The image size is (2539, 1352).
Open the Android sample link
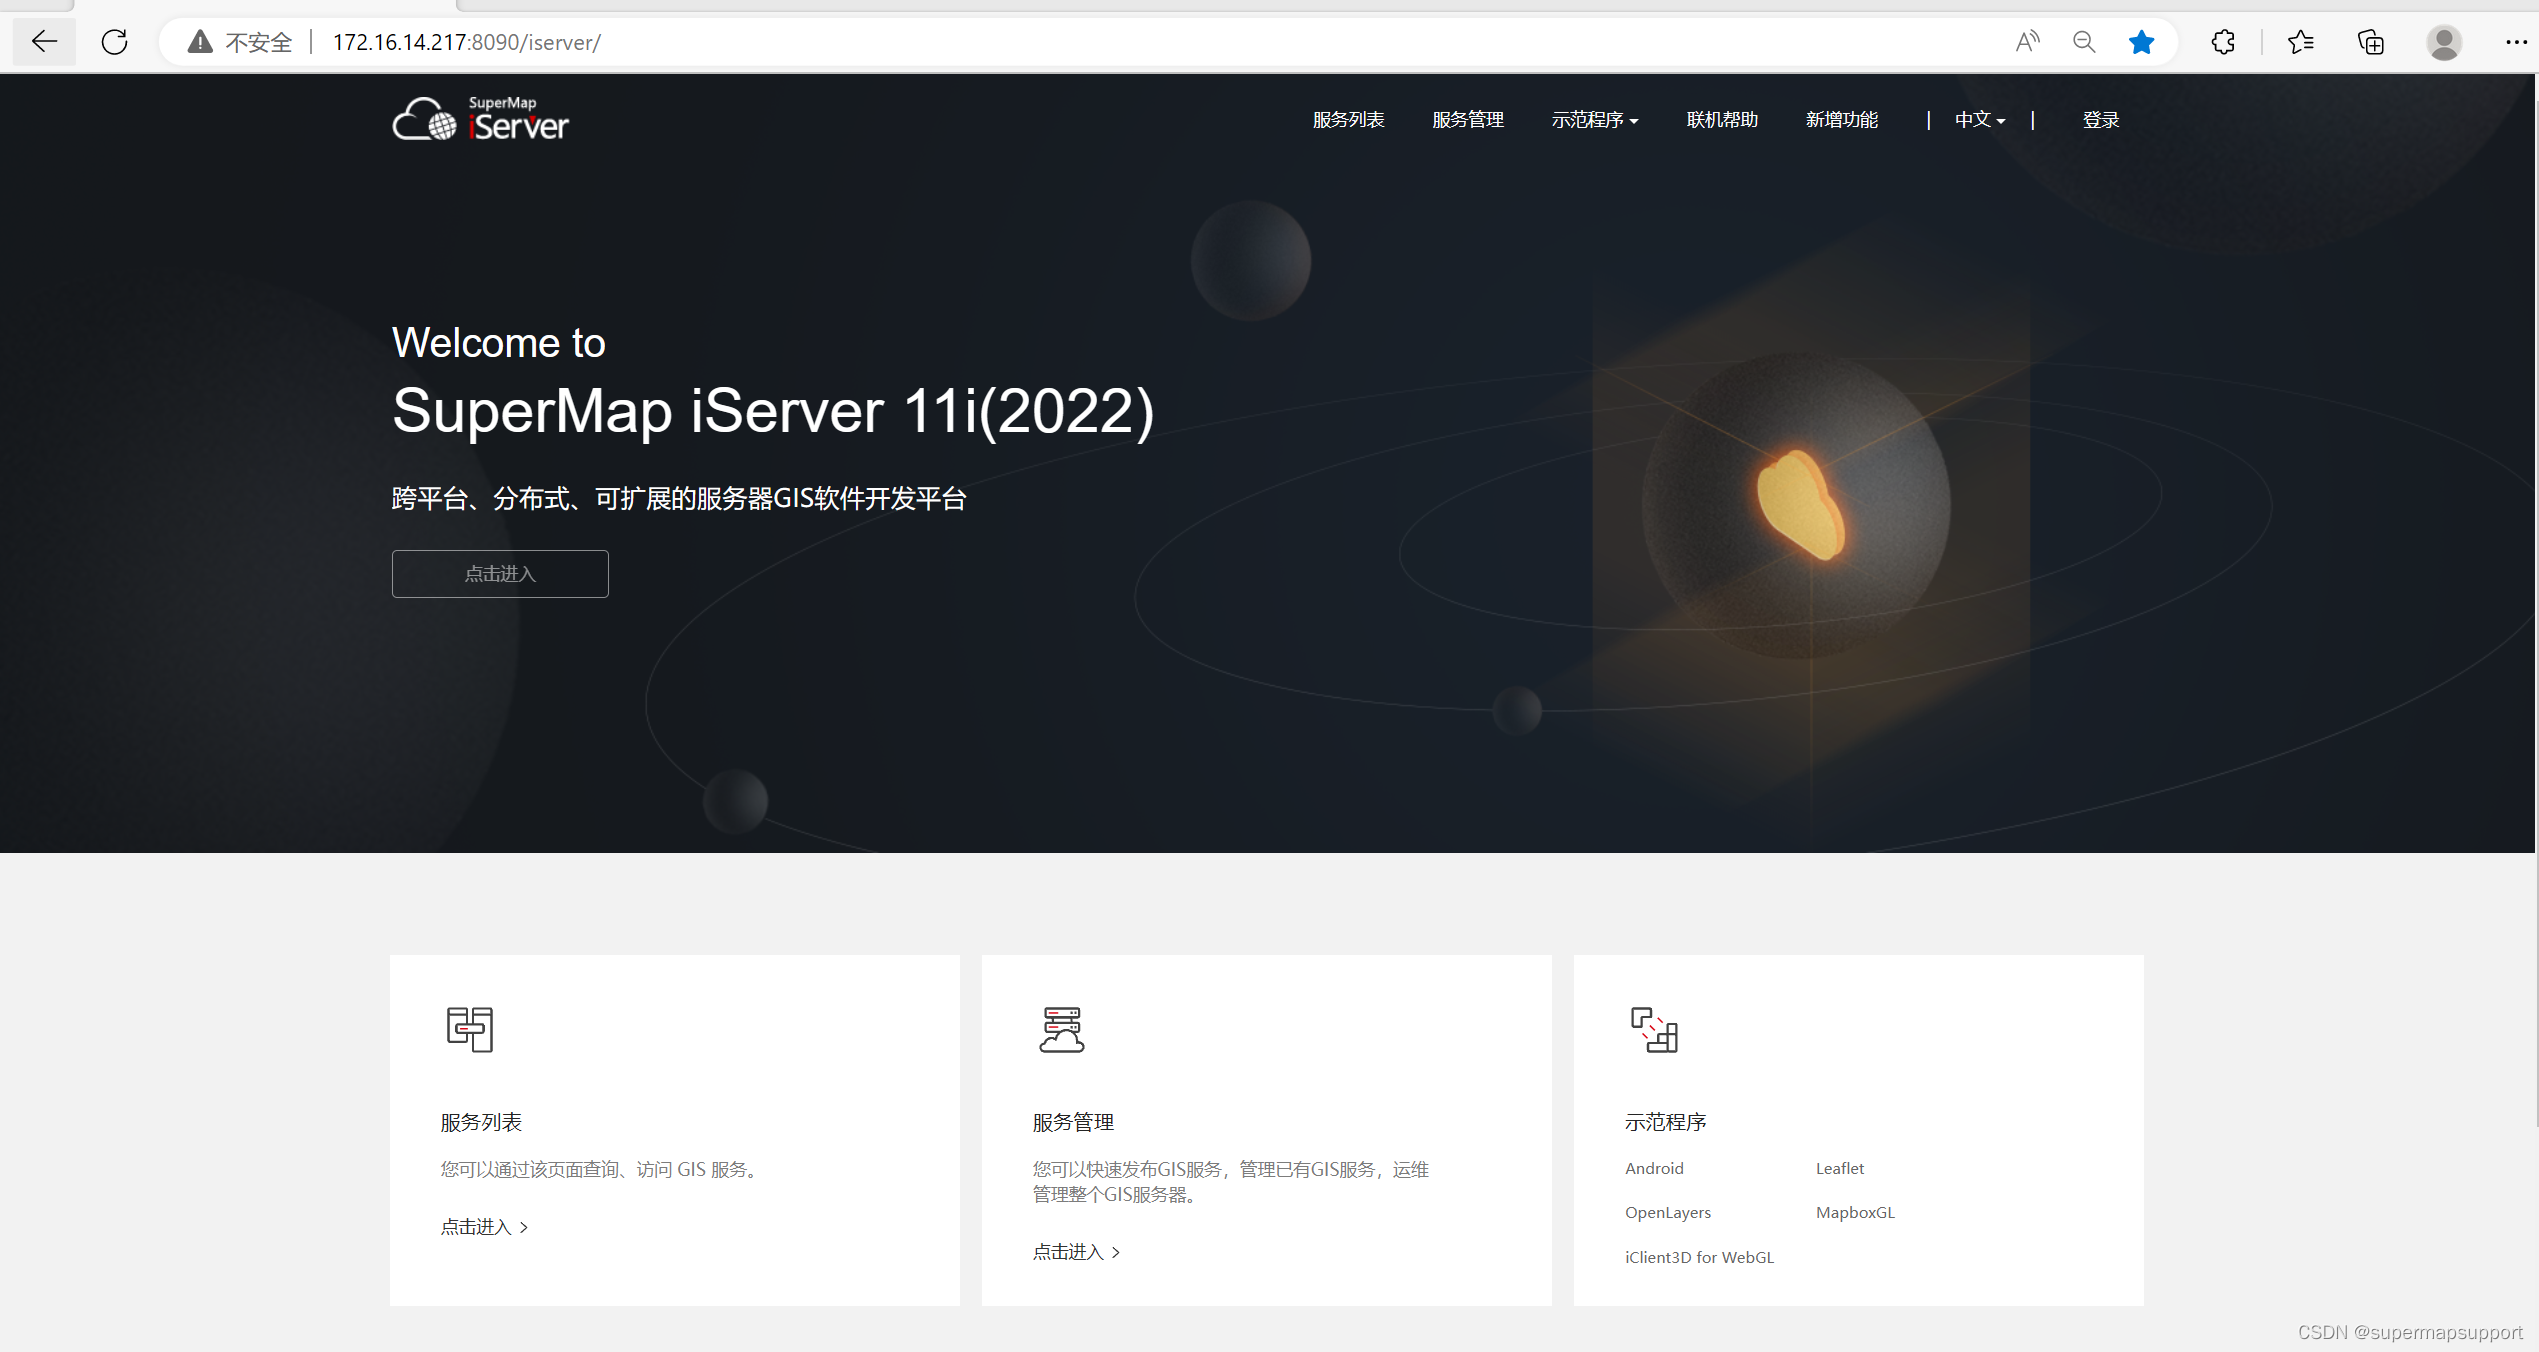click(x=1654, y=1168)
